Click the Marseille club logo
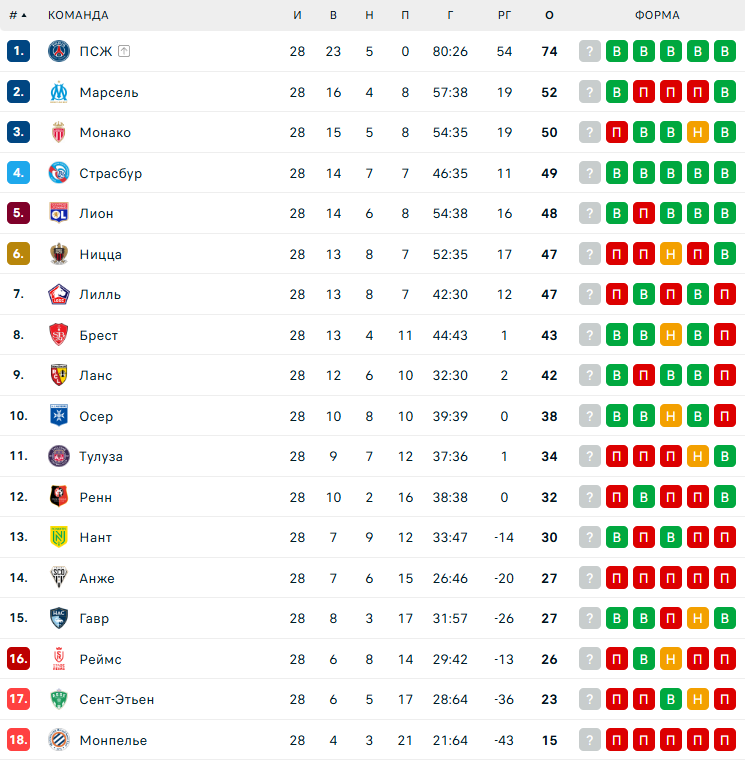745x760 pixels. pos(58,92)
